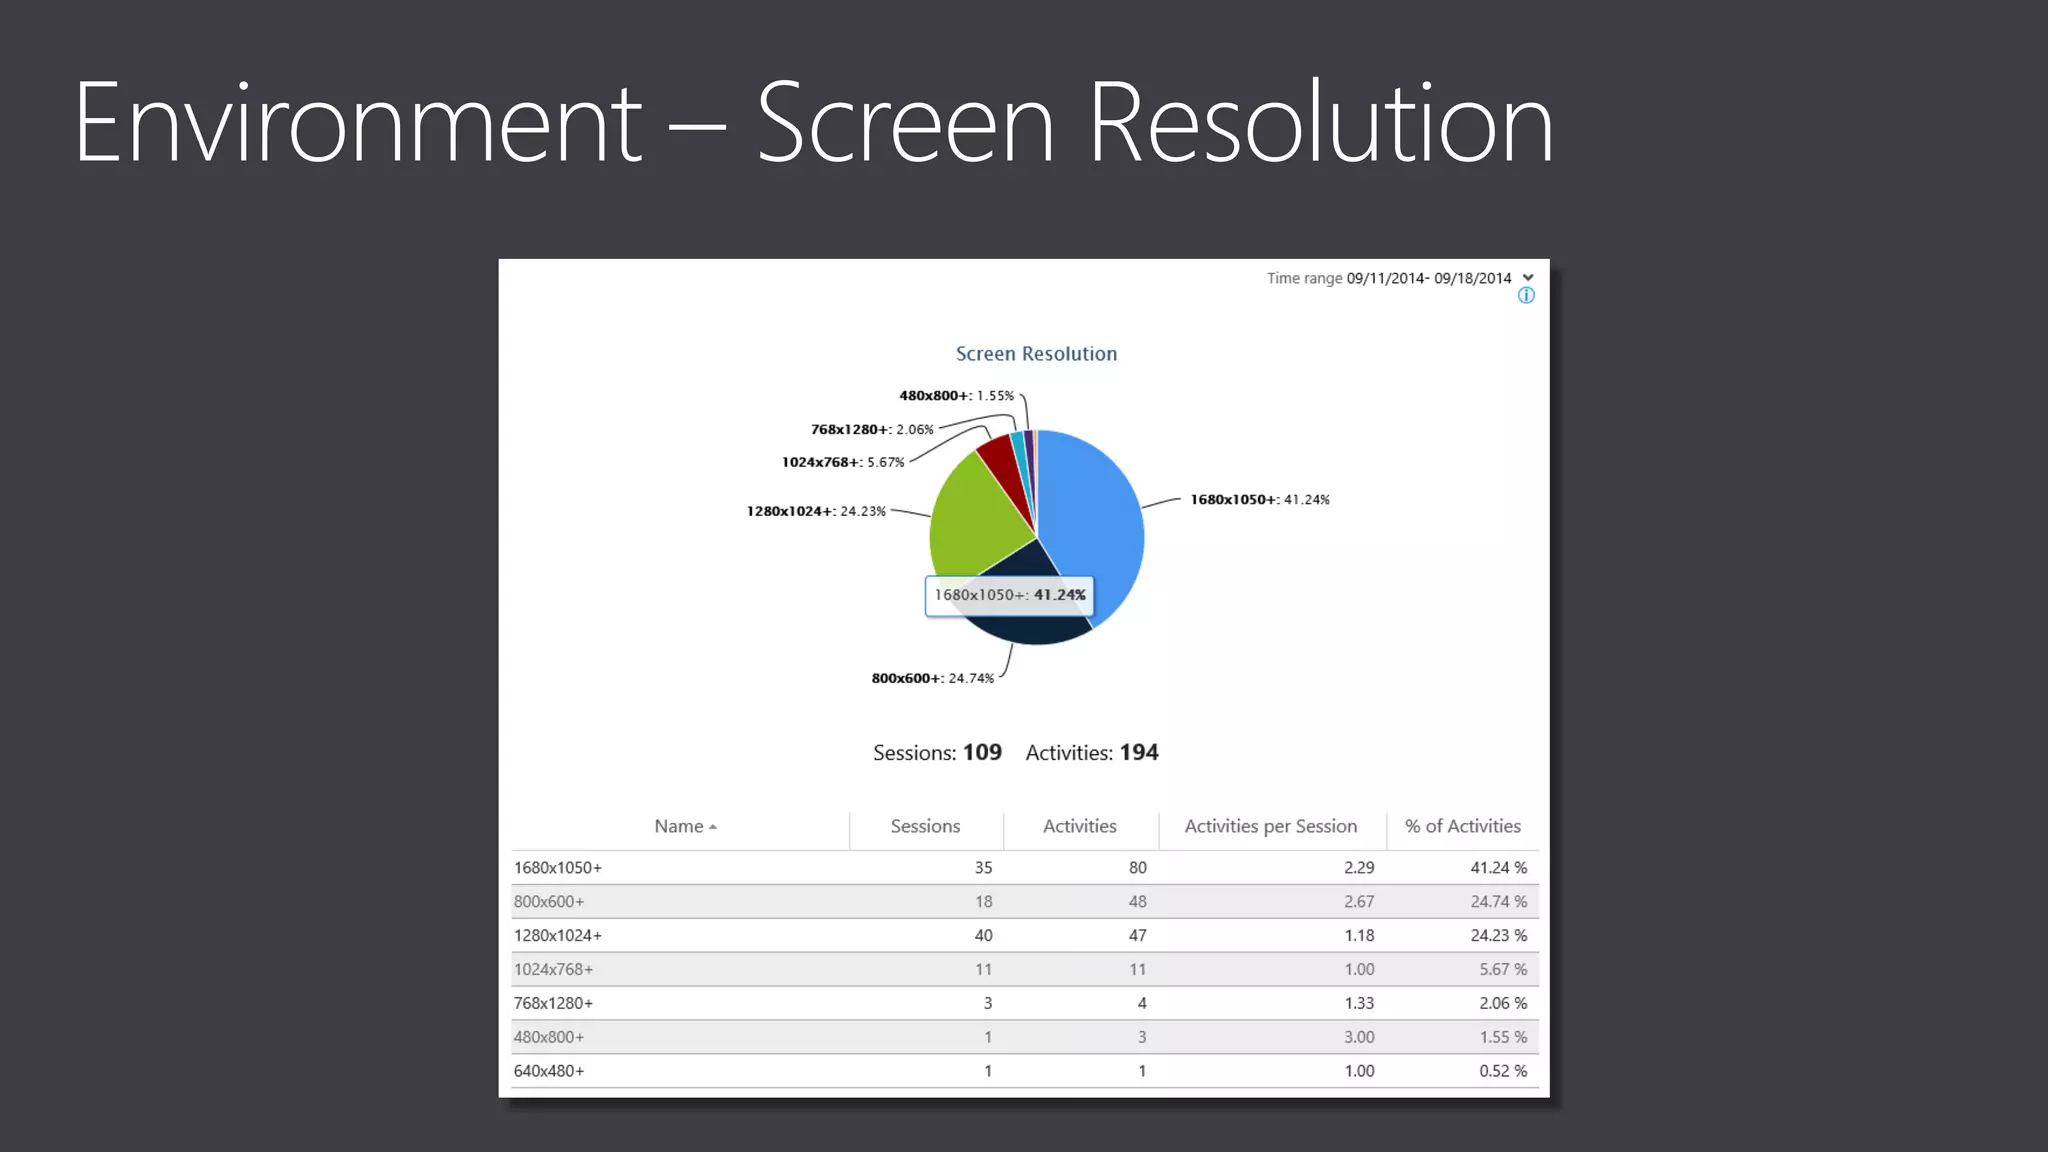Click activities value 47 in 1280x1024+ row
2048x1152 pixels.
(x=1138, y=935)
